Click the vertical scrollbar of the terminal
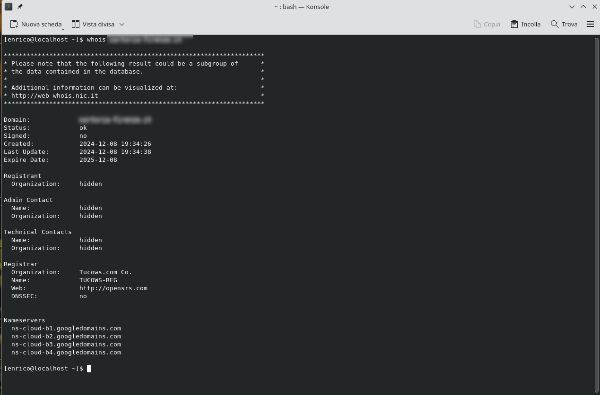Viewport: 600px width, 395px height. coord(597,214)
